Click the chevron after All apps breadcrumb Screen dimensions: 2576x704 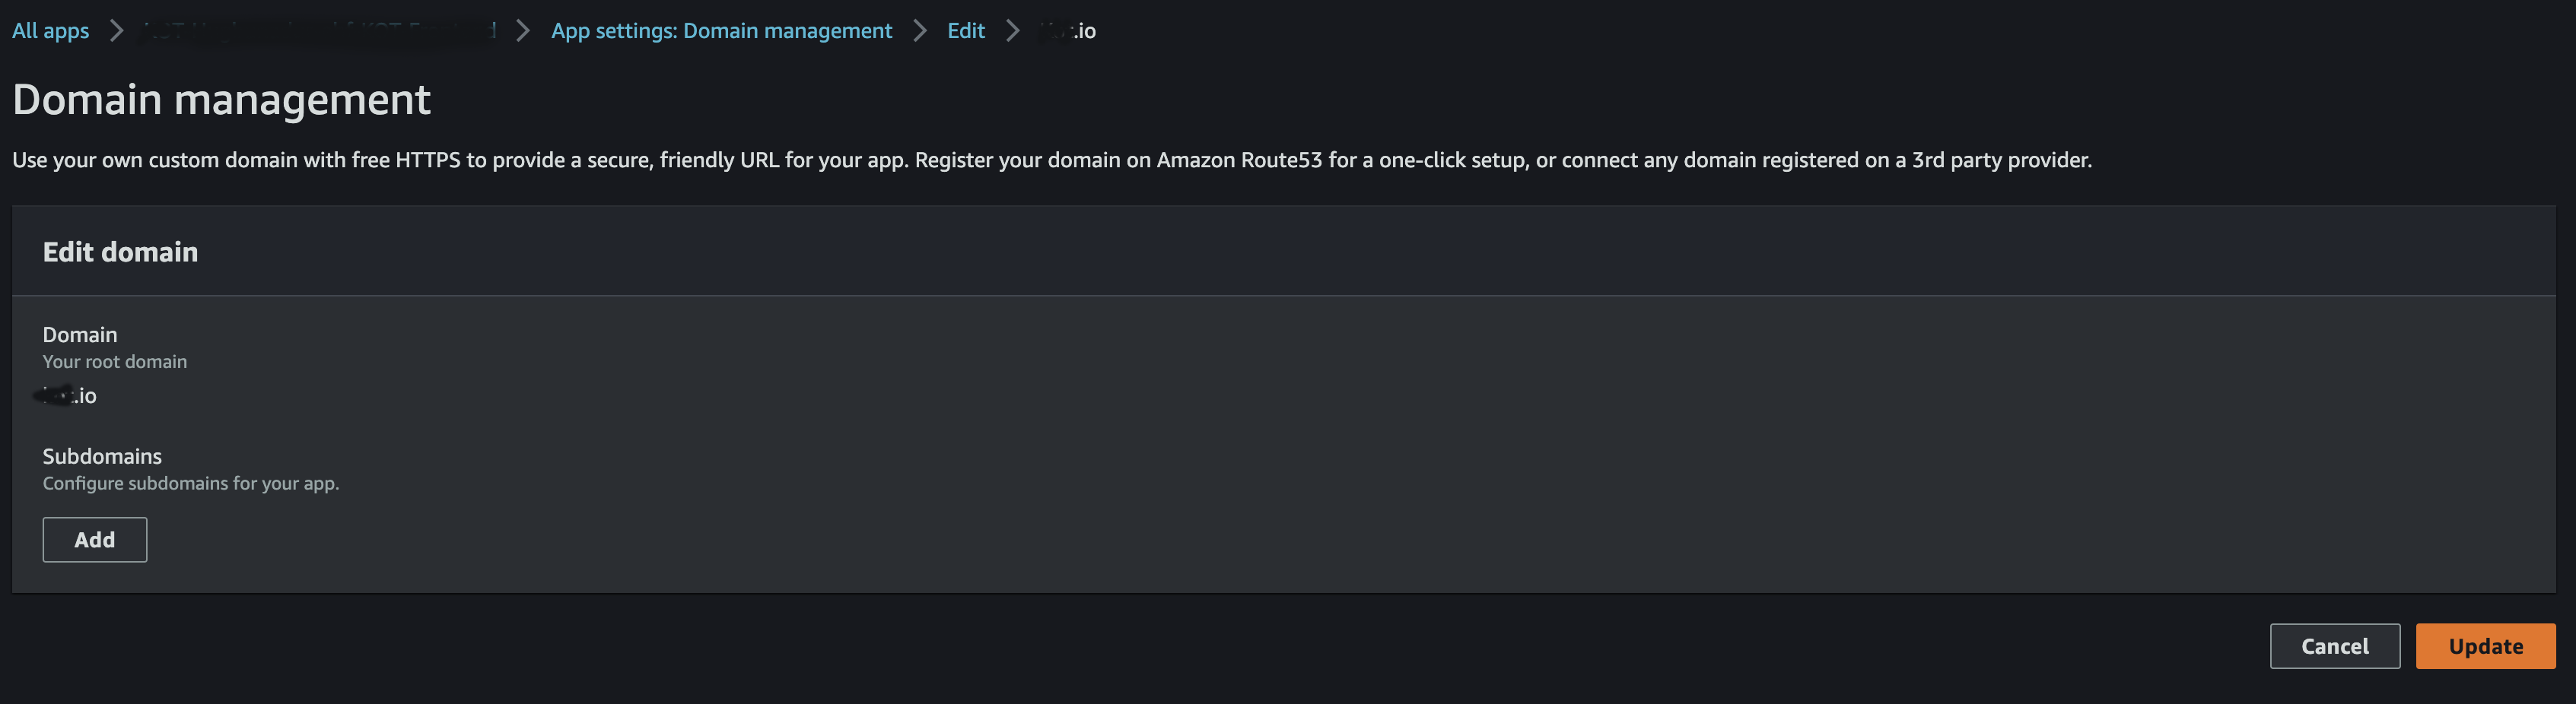click(x=117, y=30)
